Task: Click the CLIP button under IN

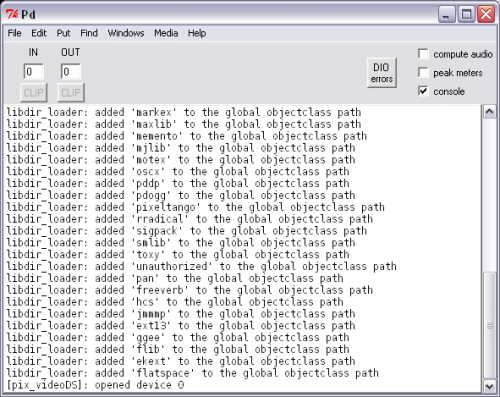Action: point(33,93)
